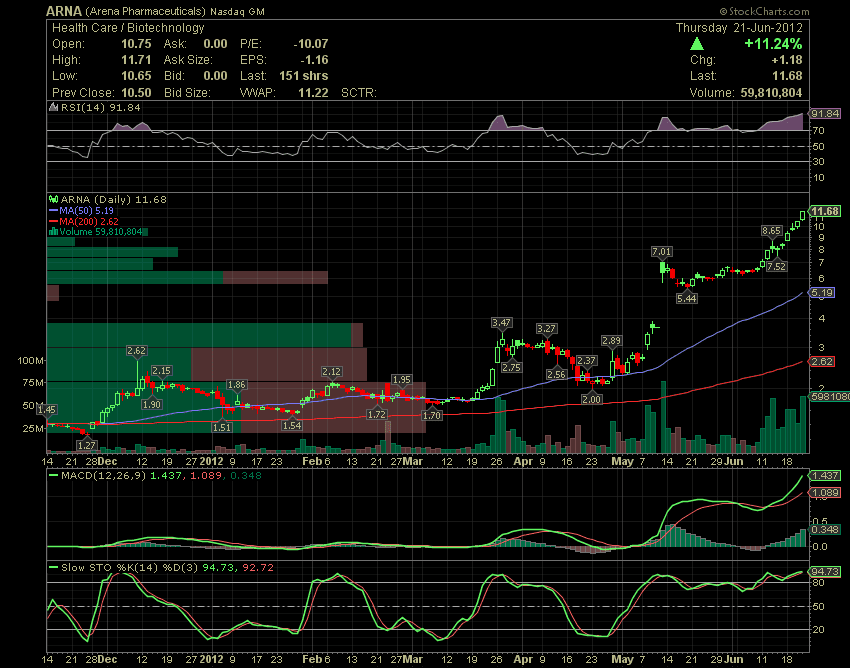Click the 1.70 price label

click(x=432, y=415)
